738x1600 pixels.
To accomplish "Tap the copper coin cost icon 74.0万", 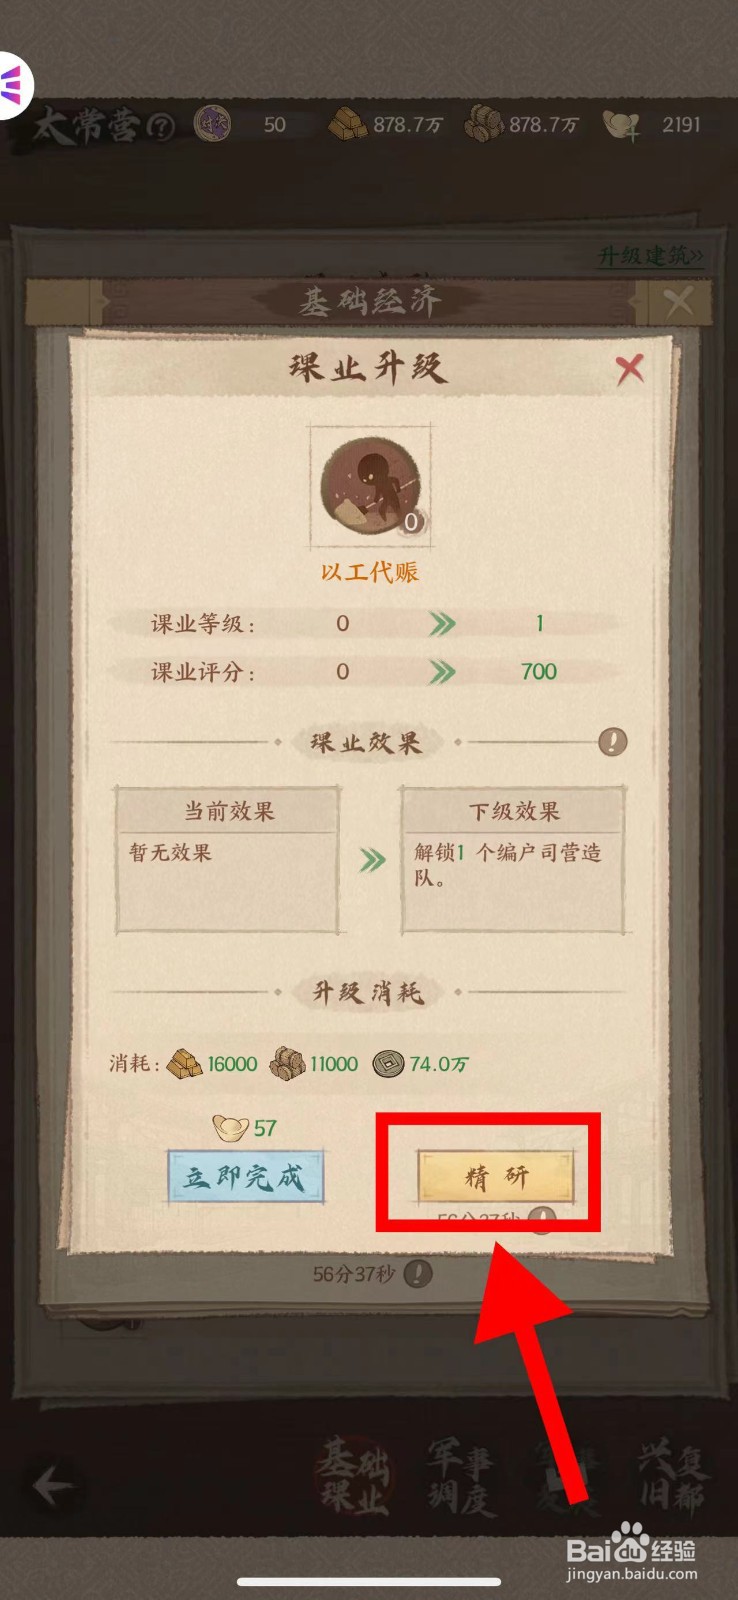I will [389, 1064].
